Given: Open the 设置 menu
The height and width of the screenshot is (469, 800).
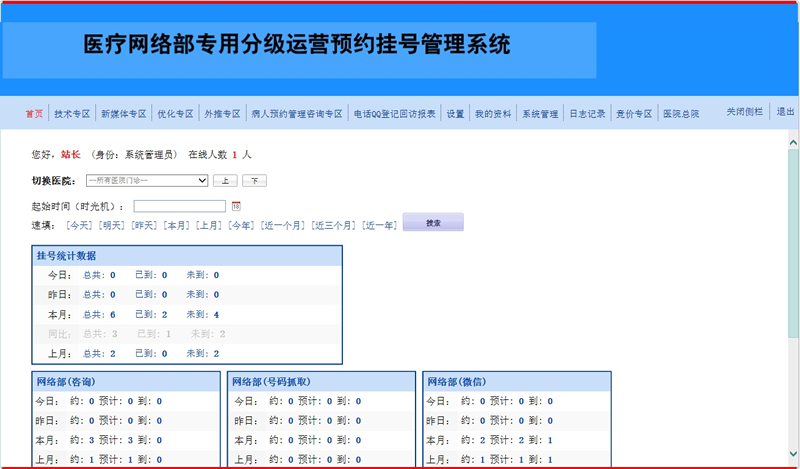Looking at the screenshot, I should tap(455, 114).
